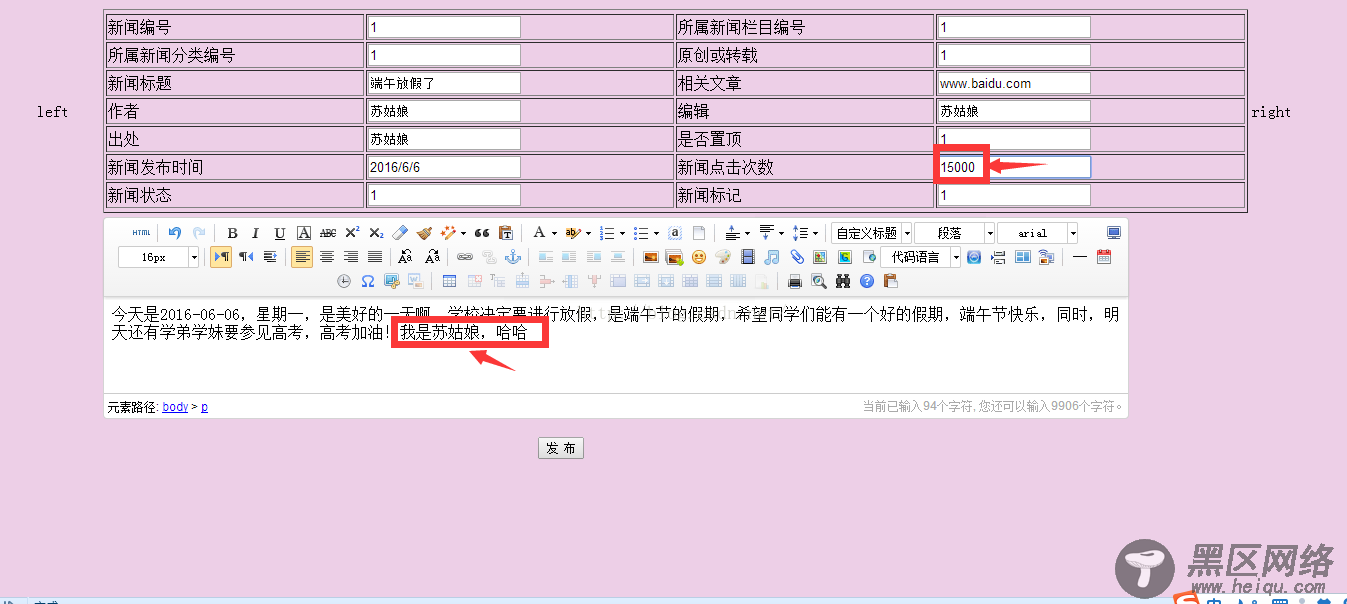Screen dimensions: 1347x604
Task: Open the 代码语言 code language dropdown
Action: (x=920, y=257)
